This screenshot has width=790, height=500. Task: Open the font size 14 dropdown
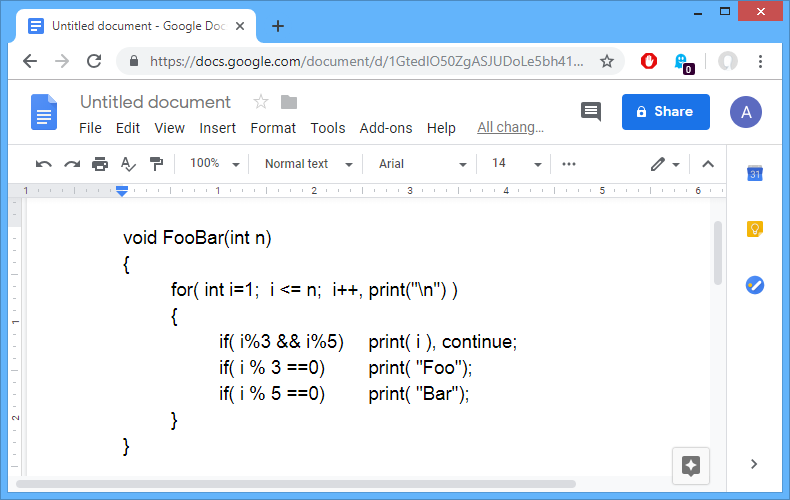point(516,164)
